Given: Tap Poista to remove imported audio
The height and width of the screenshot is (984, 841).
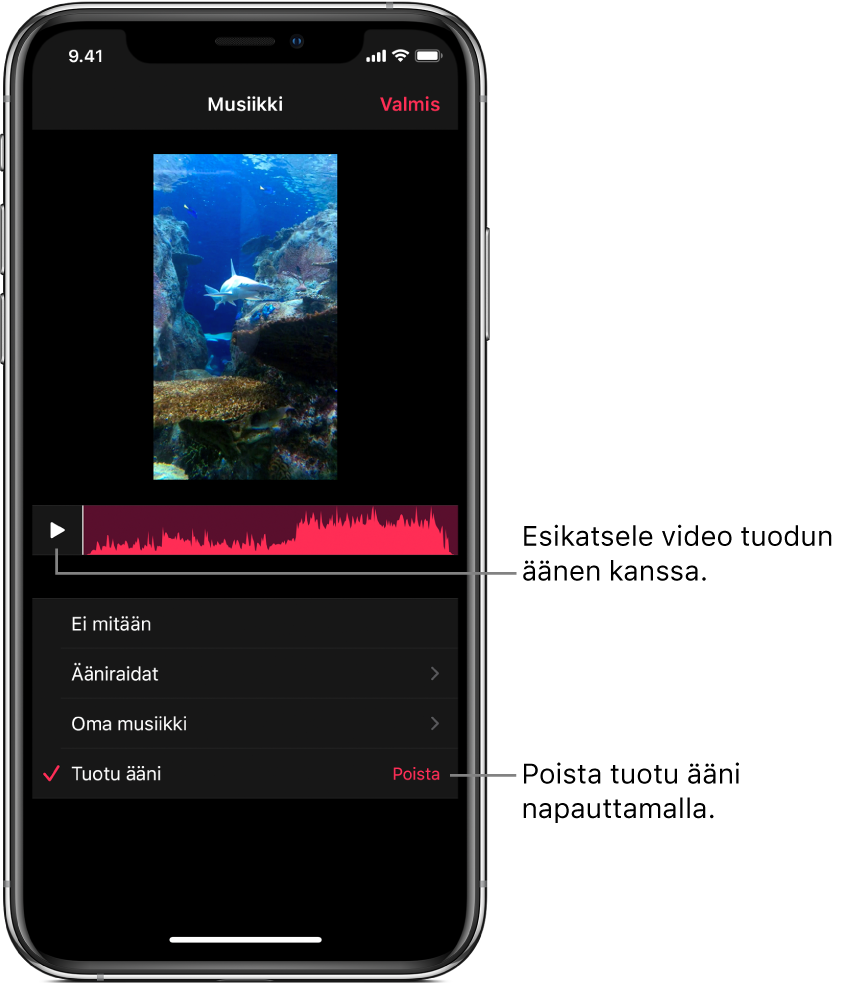Looking at the screenshot, I should click(x=416, y=774).
